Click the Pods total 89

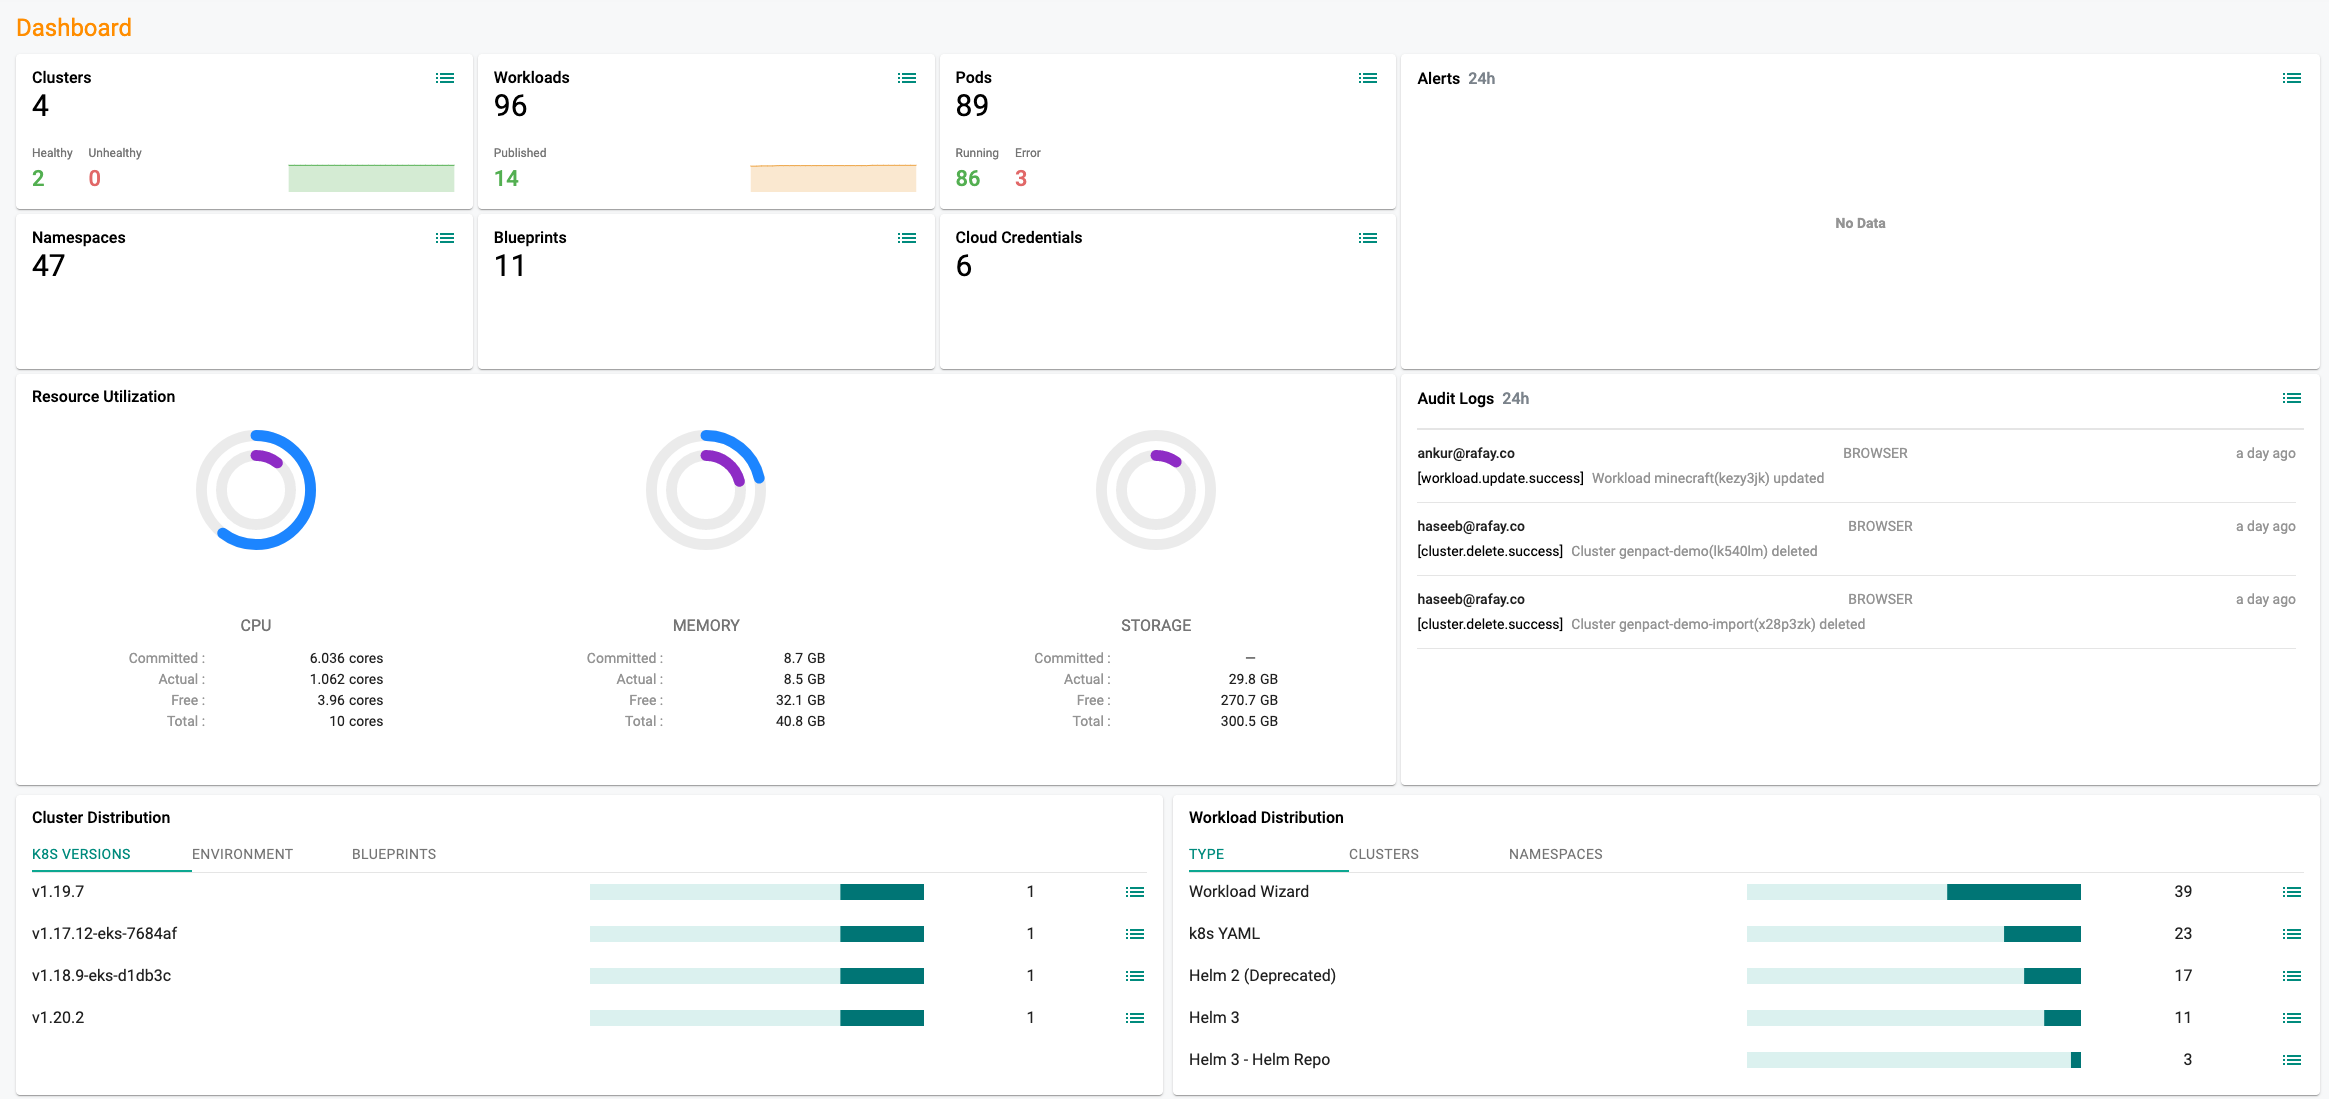coord(972,106)
